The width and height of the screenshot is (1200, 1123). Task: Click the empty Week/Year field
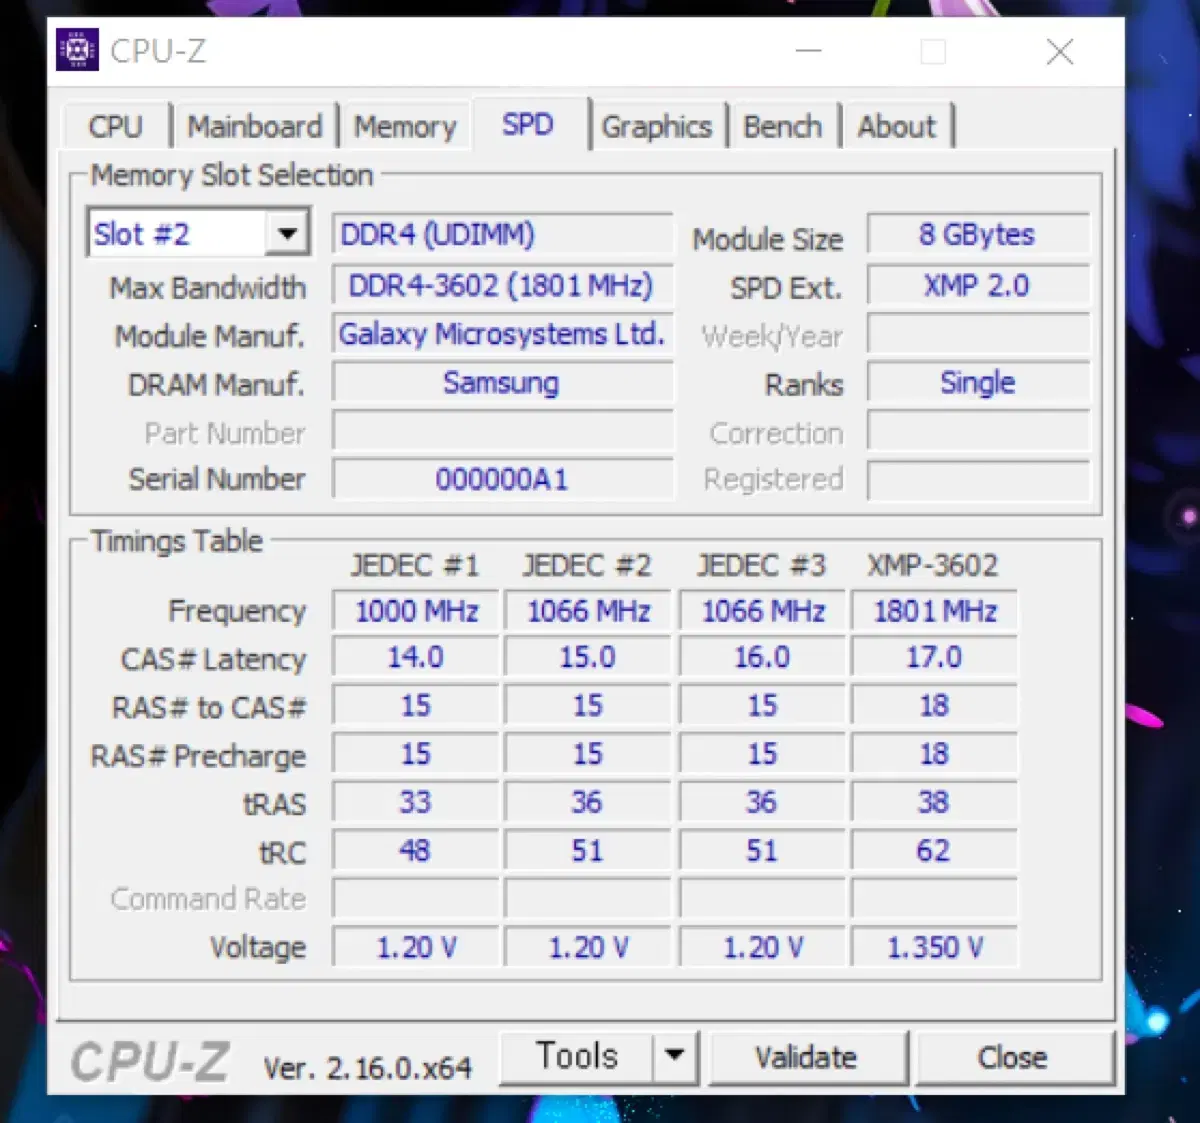978,334
